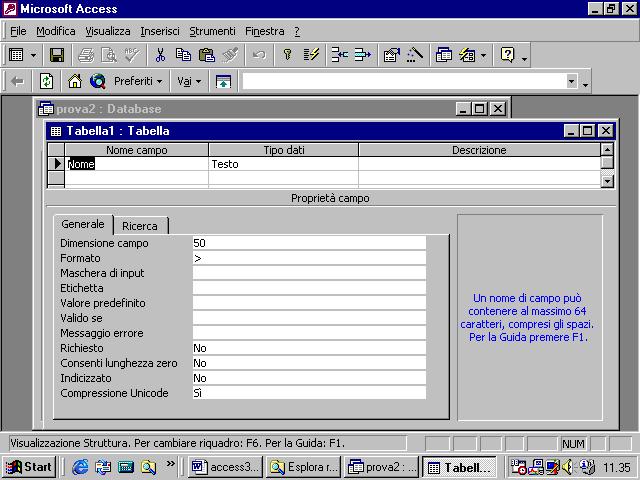The width and height of the screenshot is (640, 480).
Task: Open the ? help menu
Action: [x=297, y=31]
